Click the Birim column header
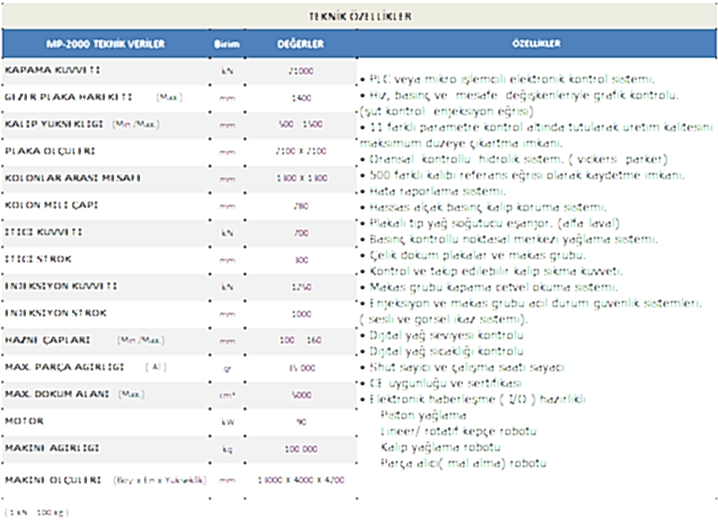The width and height of the screenshot is (718, 521). coord(227,45)
